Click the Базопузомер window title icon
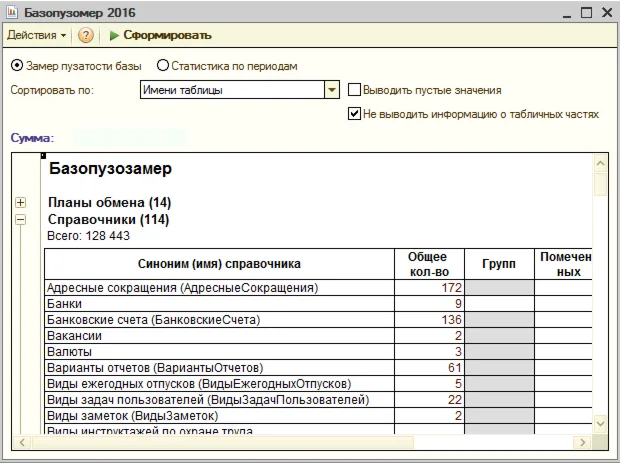The height and width of the screenshot is (463, 620). point(10,12)
